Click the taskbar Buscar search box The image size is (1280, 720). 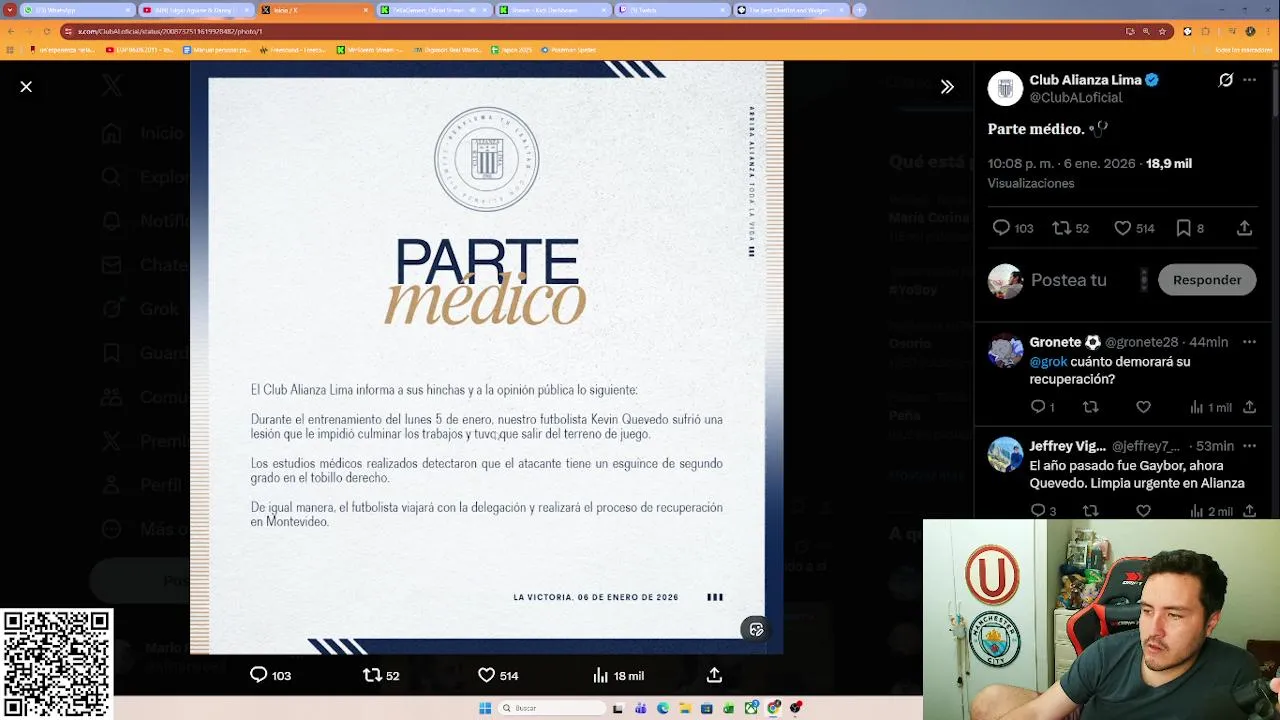click(552, 708)
